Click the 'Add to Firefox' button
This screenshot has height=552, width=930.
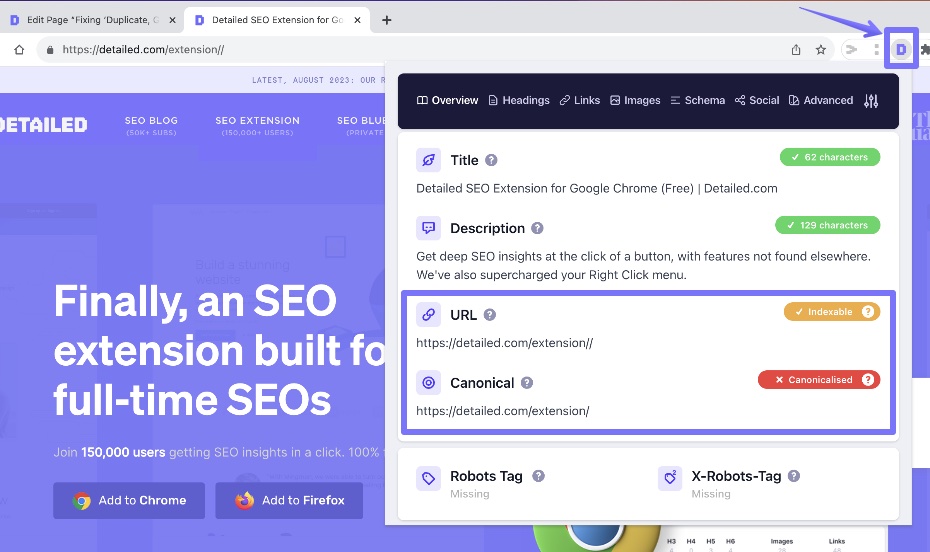pyautogui.click(x=289, y=500)
